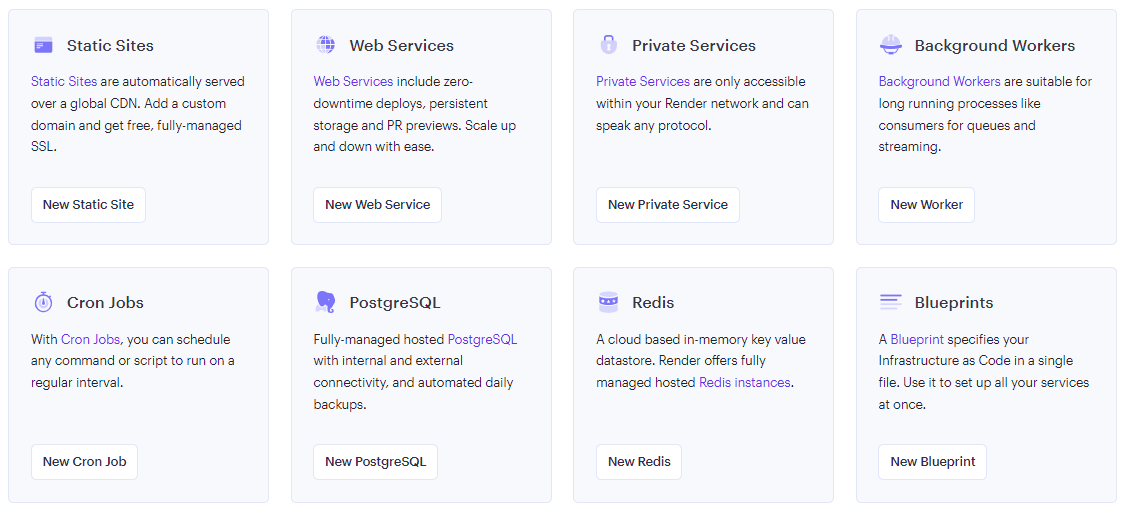This screenshot has width=1126, height=515.
Task: Open the purple Web Services link
Action: click(353, 81)
